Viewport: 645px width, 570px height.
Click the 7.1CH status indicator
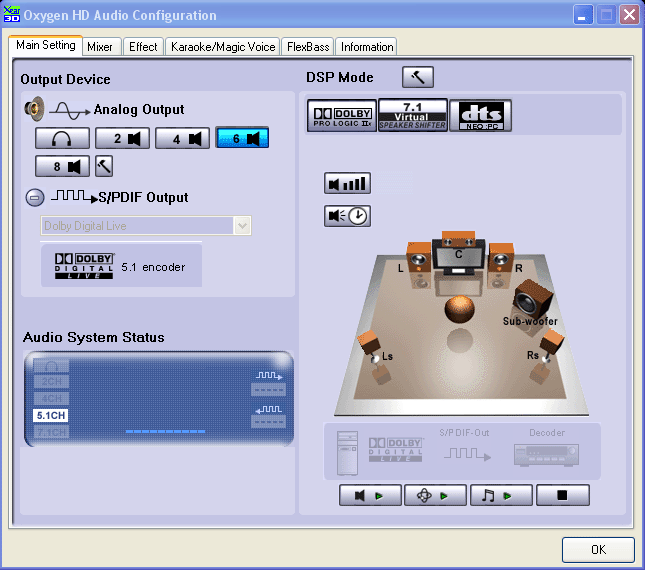(x=51, y=432)
